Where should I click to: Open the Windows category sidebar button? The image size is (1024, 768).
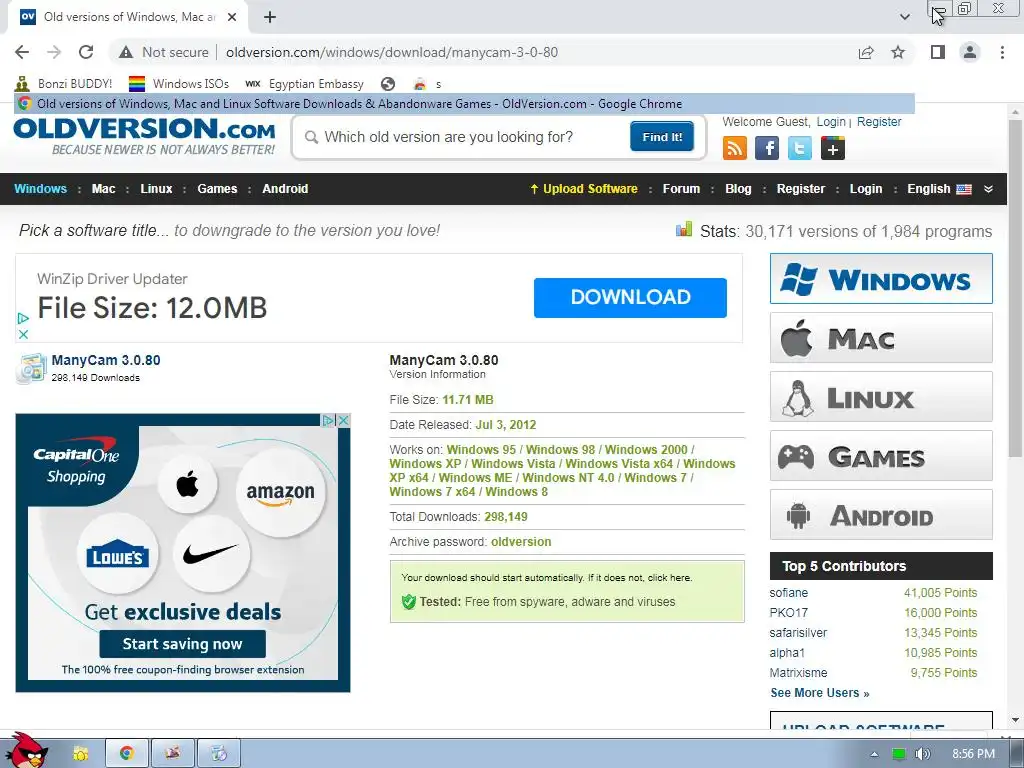pyautogui.click(x=881, y=279)
